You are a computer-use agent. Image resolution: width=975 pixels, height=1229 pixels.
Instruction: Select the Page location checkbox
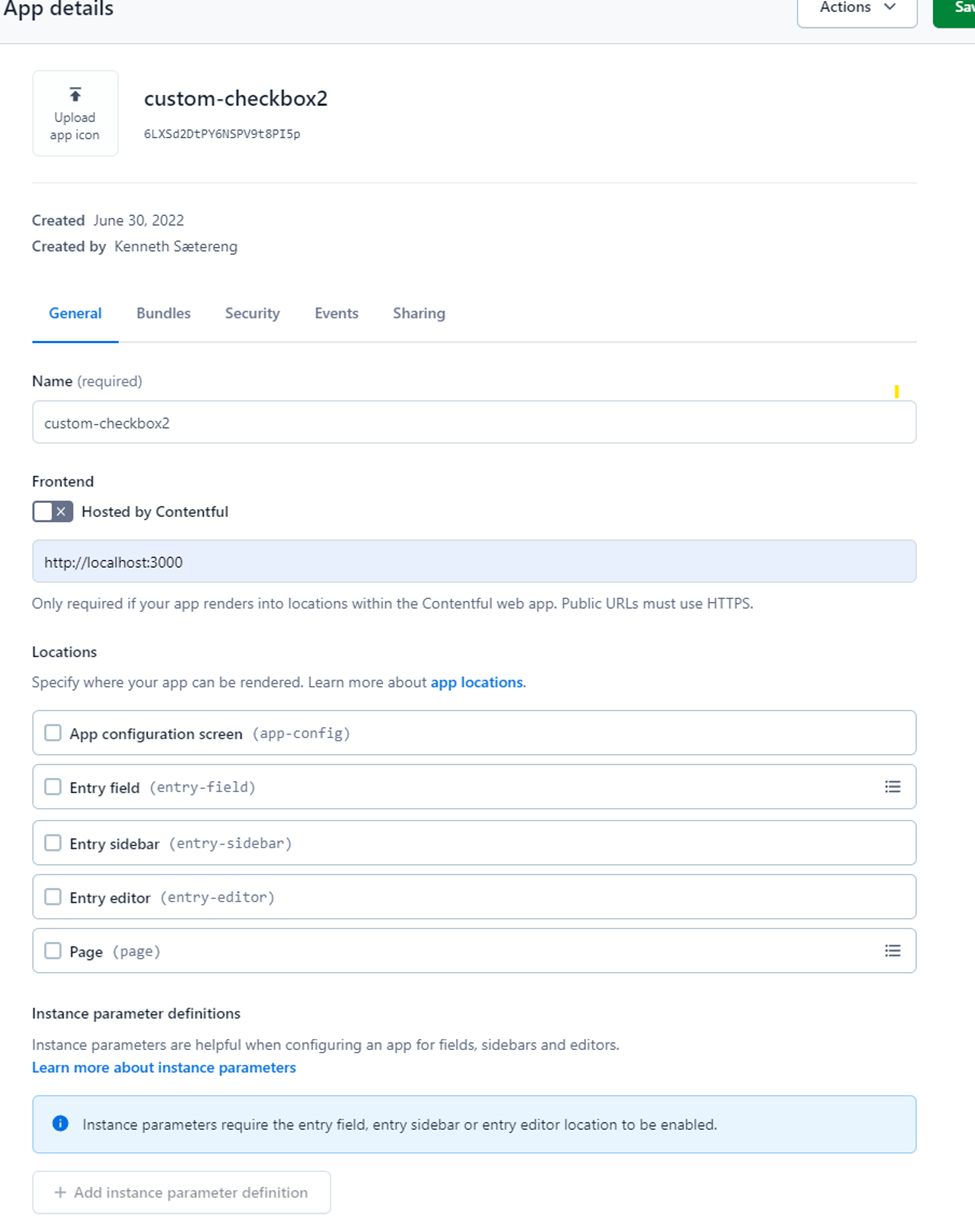click(53, 951)
